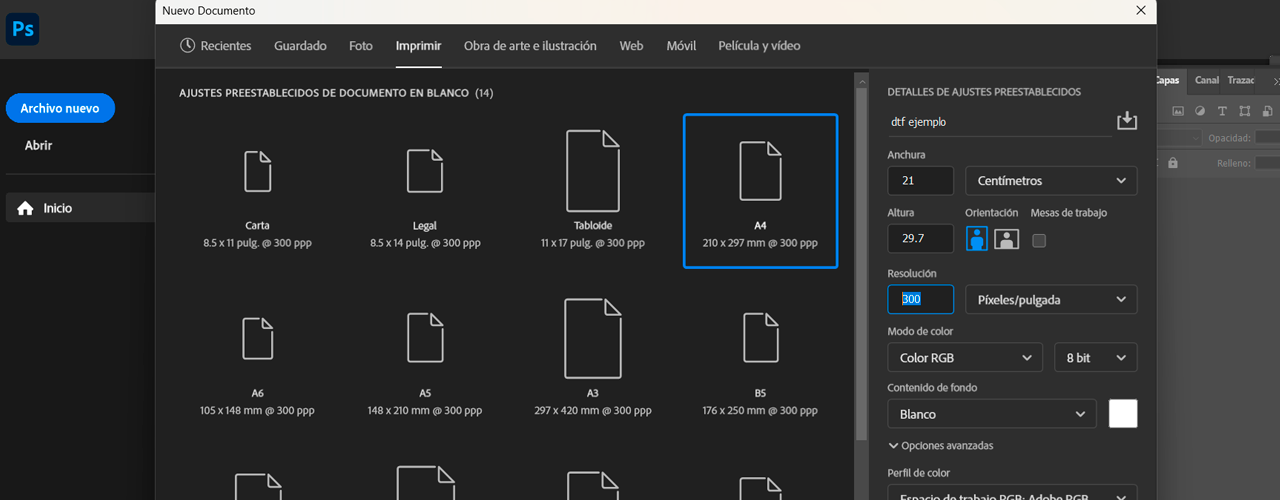1280x500 pixels.
Task: Open the layer blend mode dropdown
Action: click(1180, 138)
